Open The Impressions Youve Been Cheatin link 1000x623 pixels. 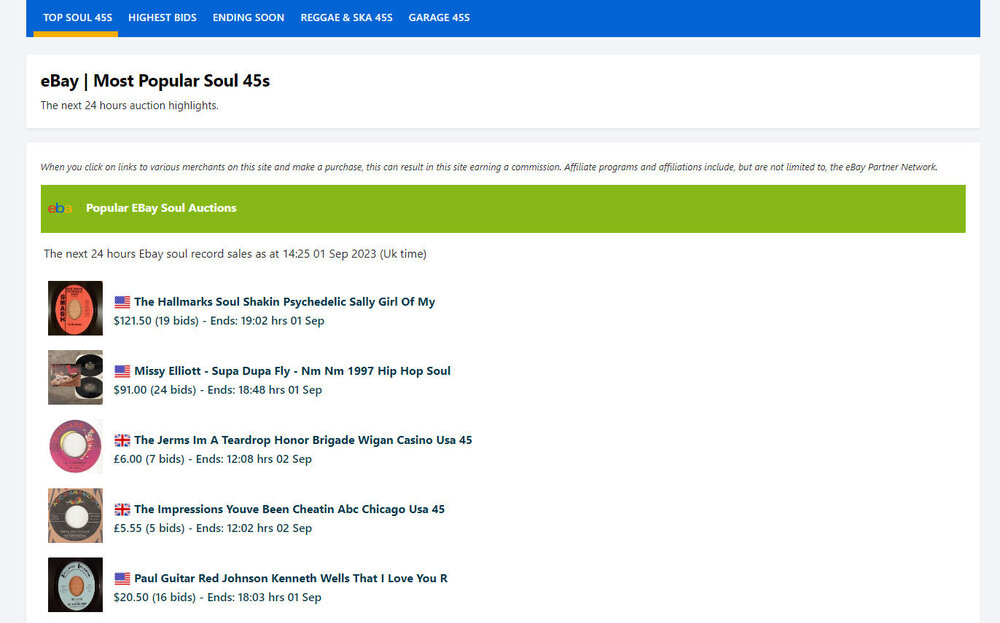pos(290,509)
